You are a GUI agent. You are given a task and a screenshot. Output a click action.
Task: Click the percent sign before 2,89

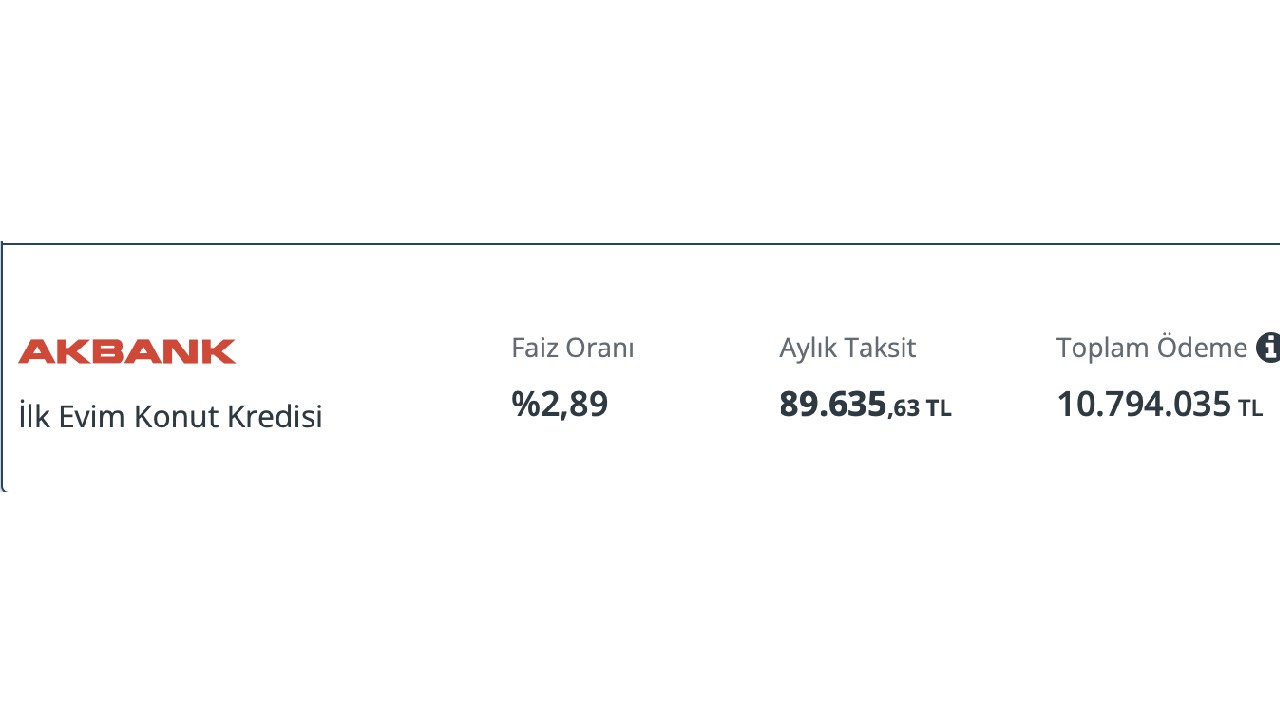click(525, 404)
